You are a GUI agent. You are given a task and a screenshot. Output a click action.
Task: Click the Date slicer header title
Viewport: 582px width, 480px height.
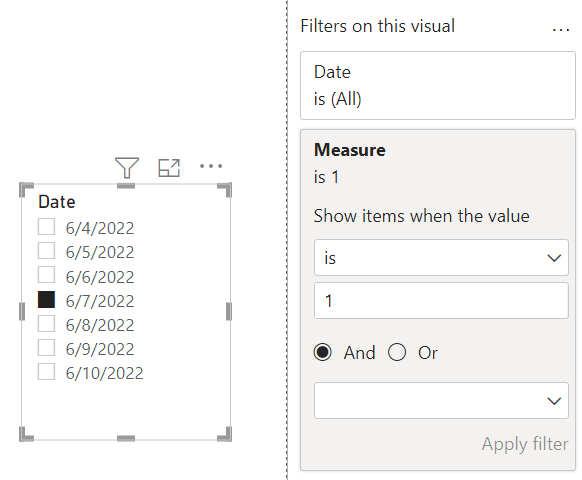coord(57,202)
